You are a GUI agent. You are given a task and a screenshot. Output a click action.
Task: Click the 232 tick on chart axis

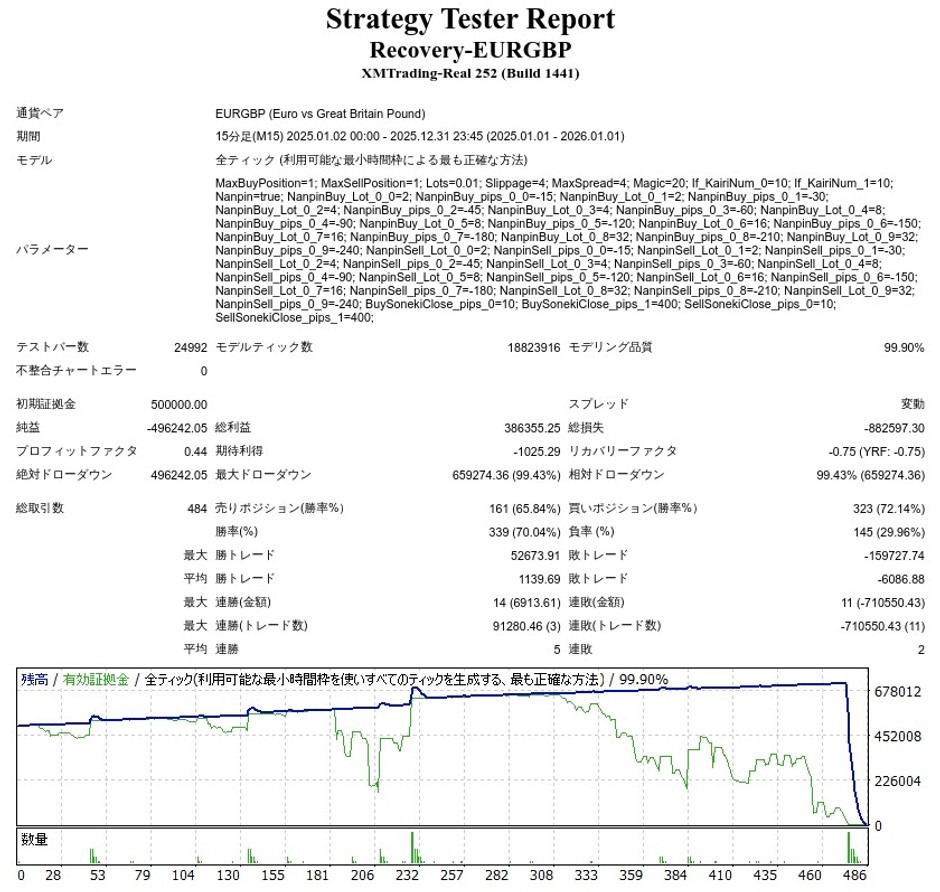(x=407, y=875)
